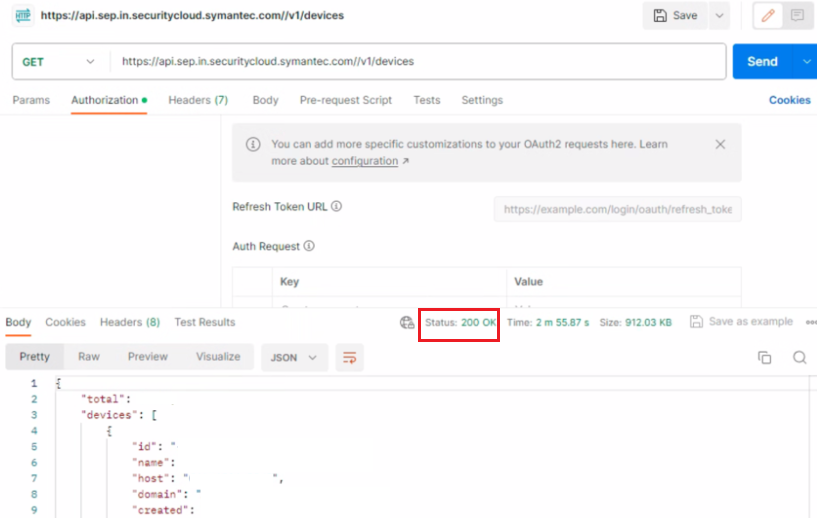
Task: Click the response Time value
Action: click(x=562, y=322)
